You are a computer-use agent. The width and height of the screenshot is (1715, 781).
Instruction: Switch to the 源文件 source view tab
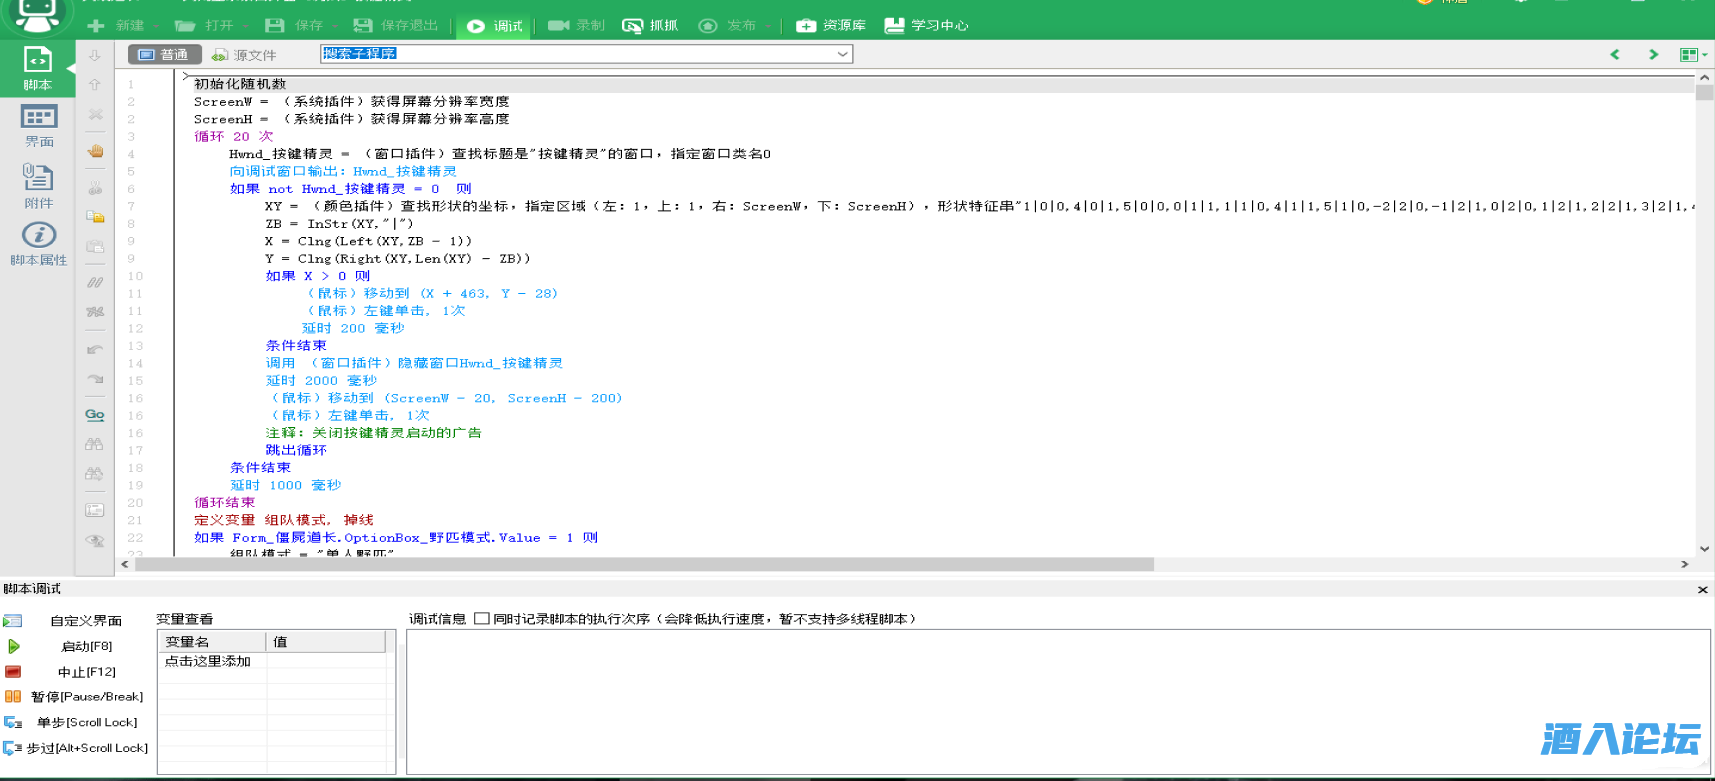coord(244,55)
